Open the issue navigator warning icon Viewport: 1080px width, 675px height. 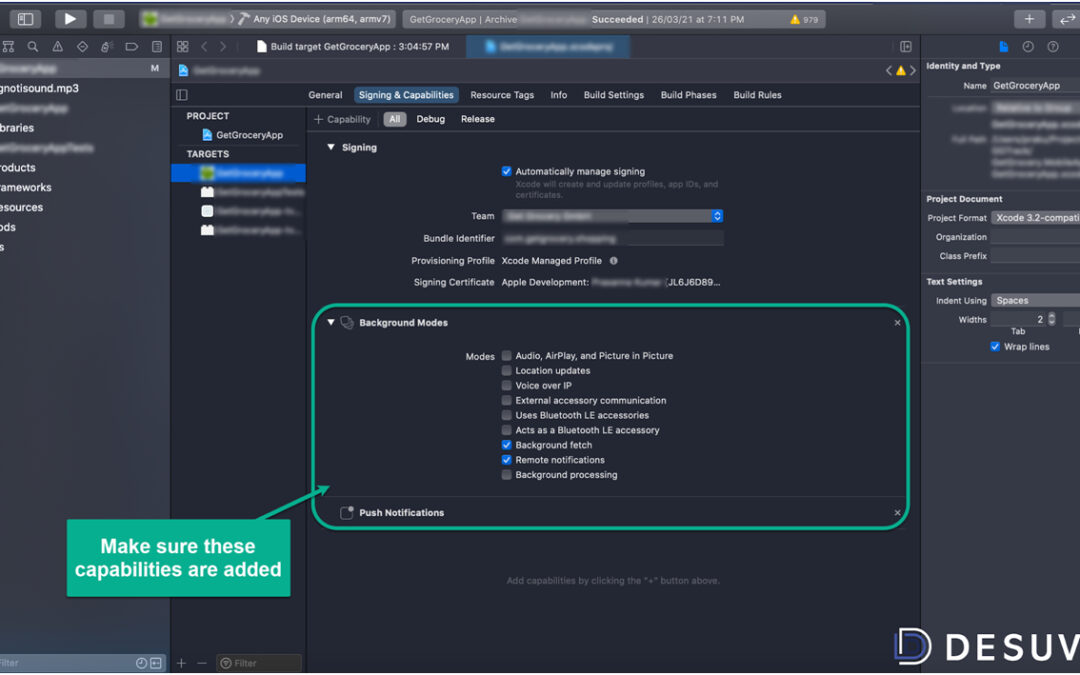click(57, 47)
